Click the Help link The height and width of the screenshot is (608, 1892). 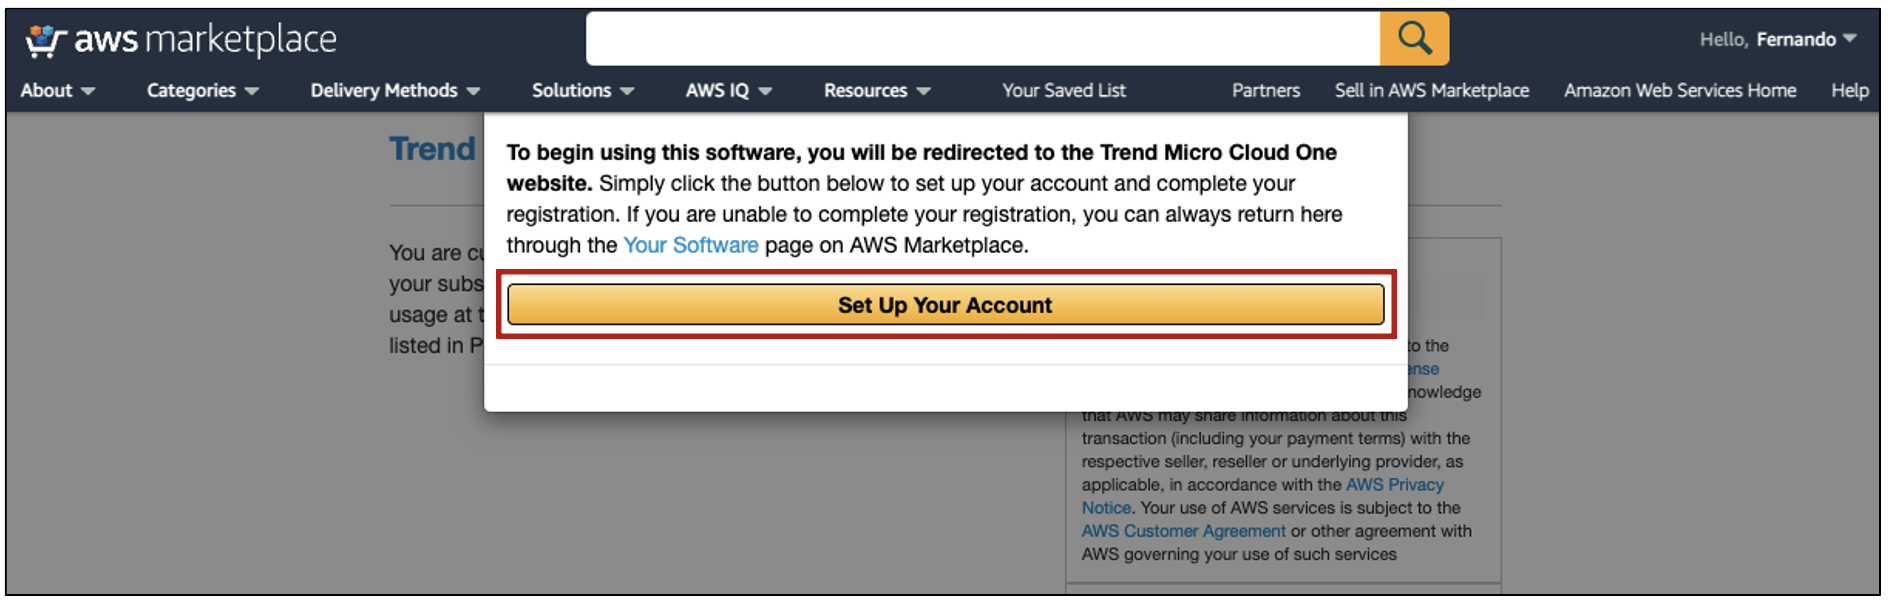1850,90
